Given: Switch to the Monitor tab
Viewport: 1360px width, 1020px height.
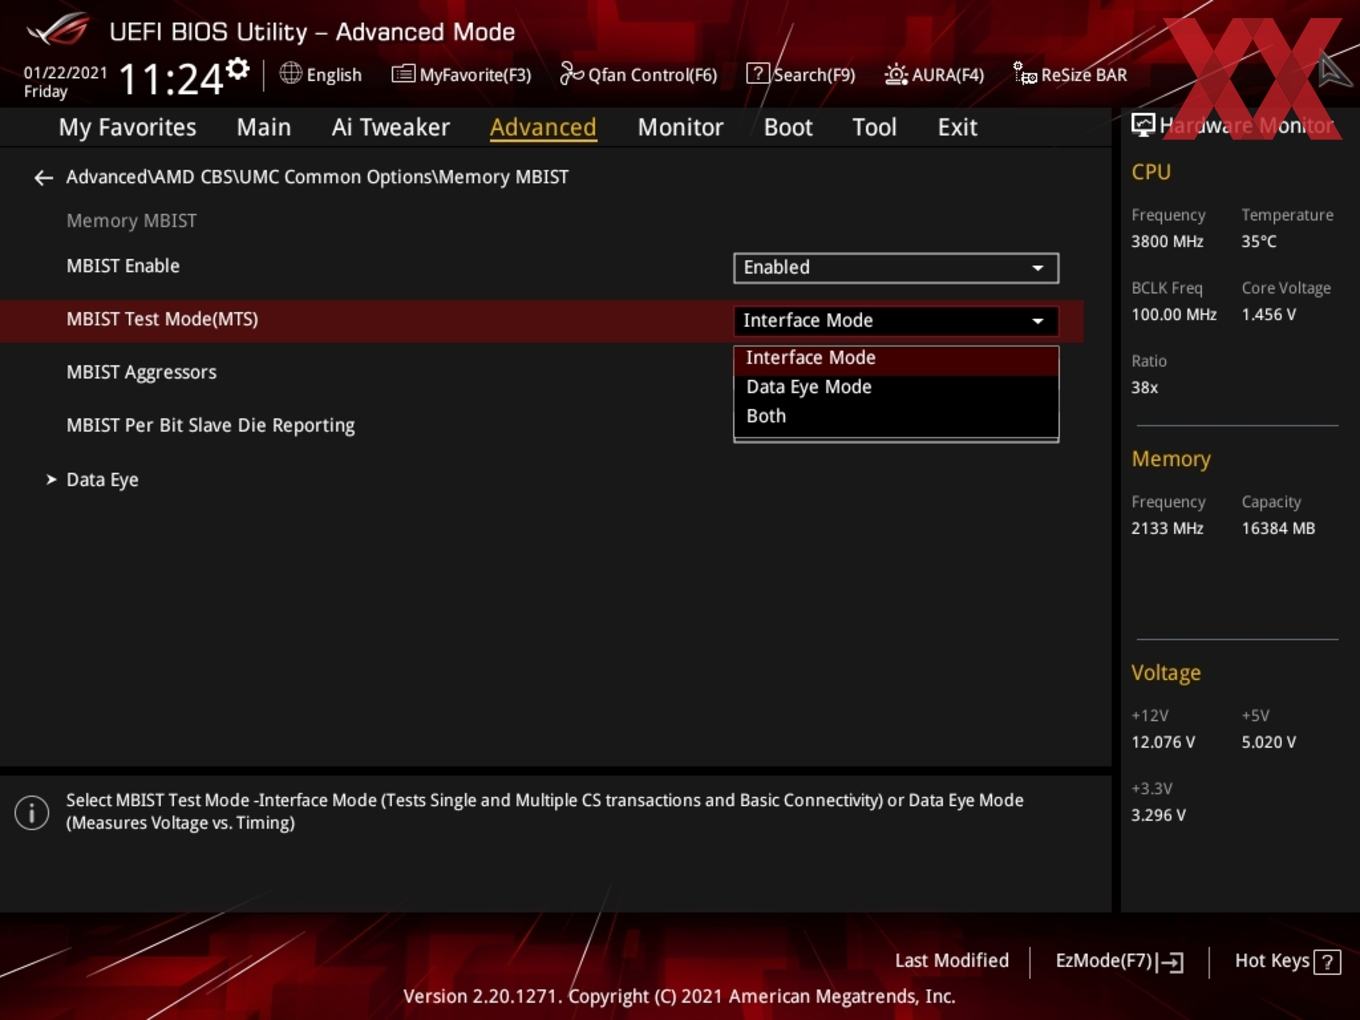Looking at the screenshot, I should 680,128.
